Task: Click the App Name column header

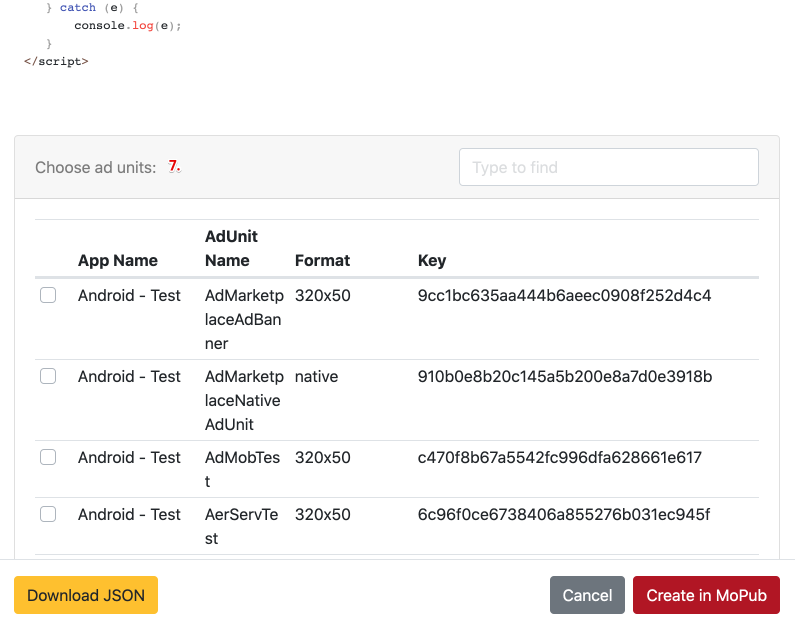Action: pyautogui.click(x=118, y=261)
